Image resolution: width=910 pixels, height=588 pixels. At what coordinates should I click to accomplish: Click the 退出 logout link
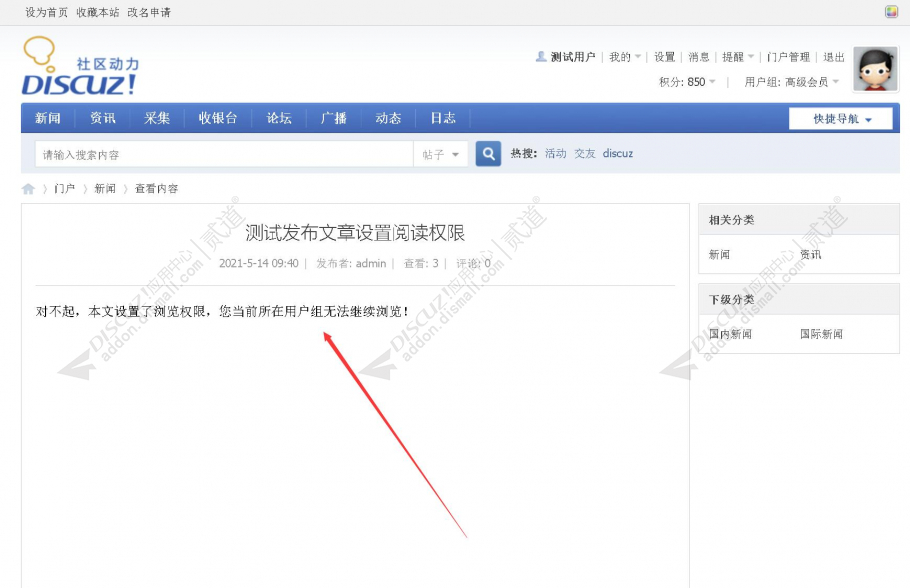tap(834, 57)
